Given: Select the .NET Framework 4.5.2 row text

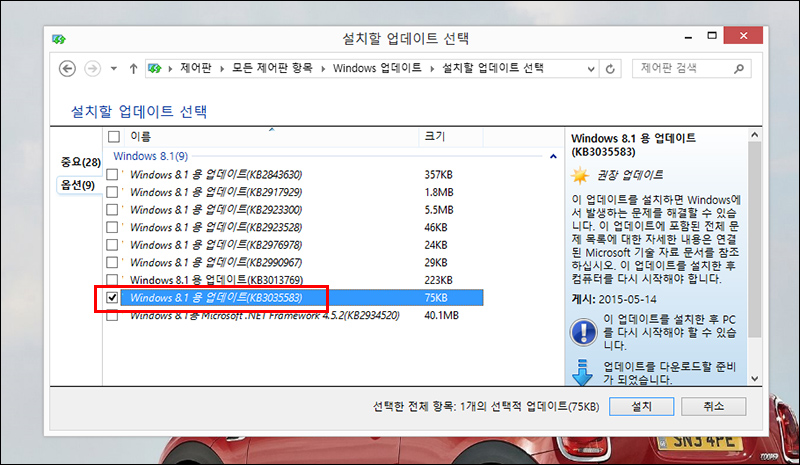Looking at the screenshot, I should point(265,315).
